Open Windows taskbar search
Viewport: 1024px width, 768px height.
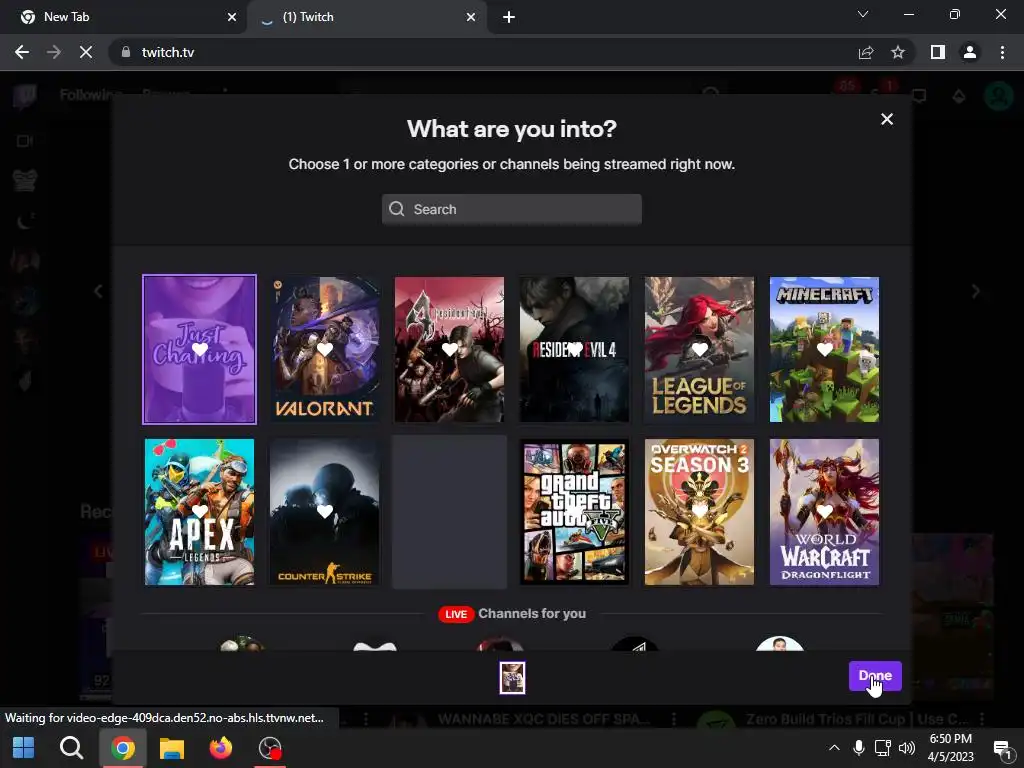(71, 748)
